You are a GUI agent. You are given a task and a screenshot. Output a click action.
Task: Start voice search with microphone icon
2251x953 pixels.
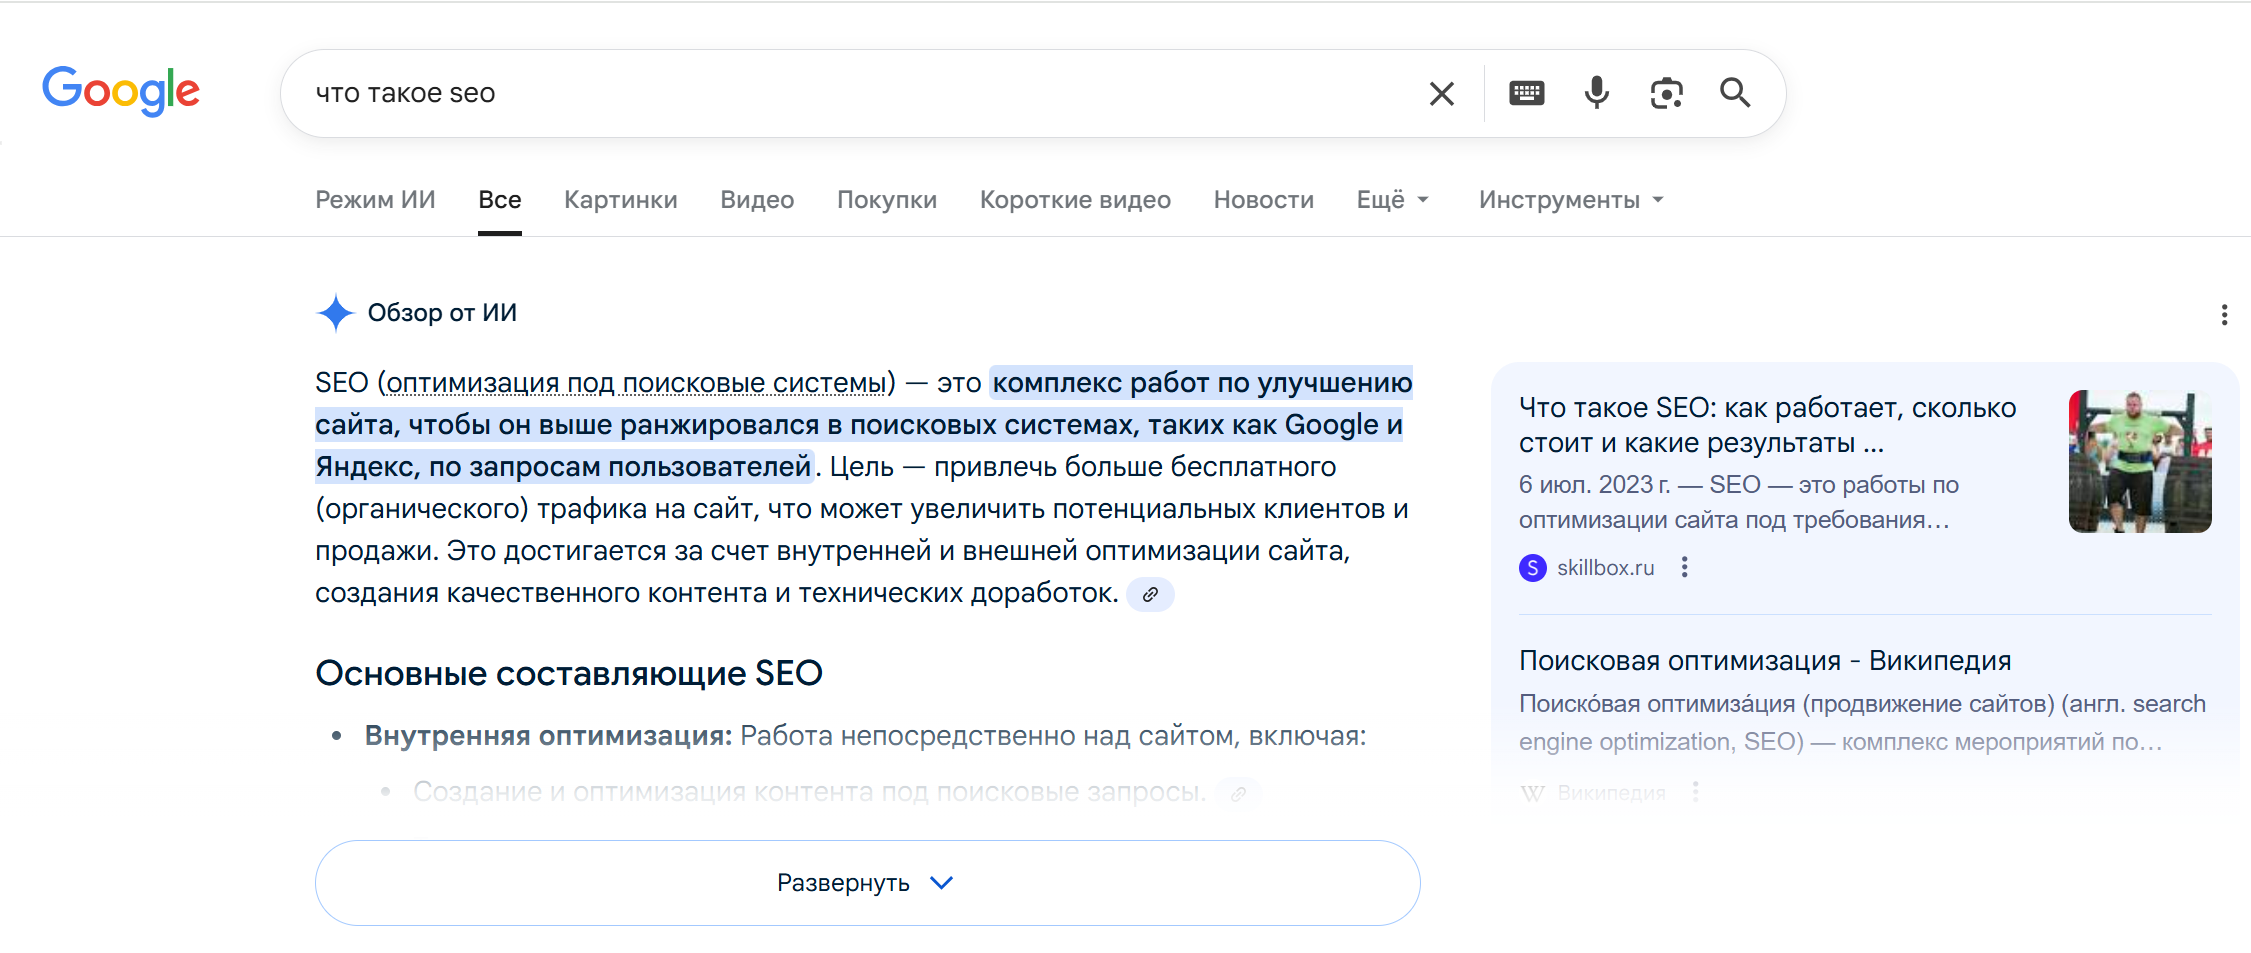pyautogui.click(x=1597, y=93)
